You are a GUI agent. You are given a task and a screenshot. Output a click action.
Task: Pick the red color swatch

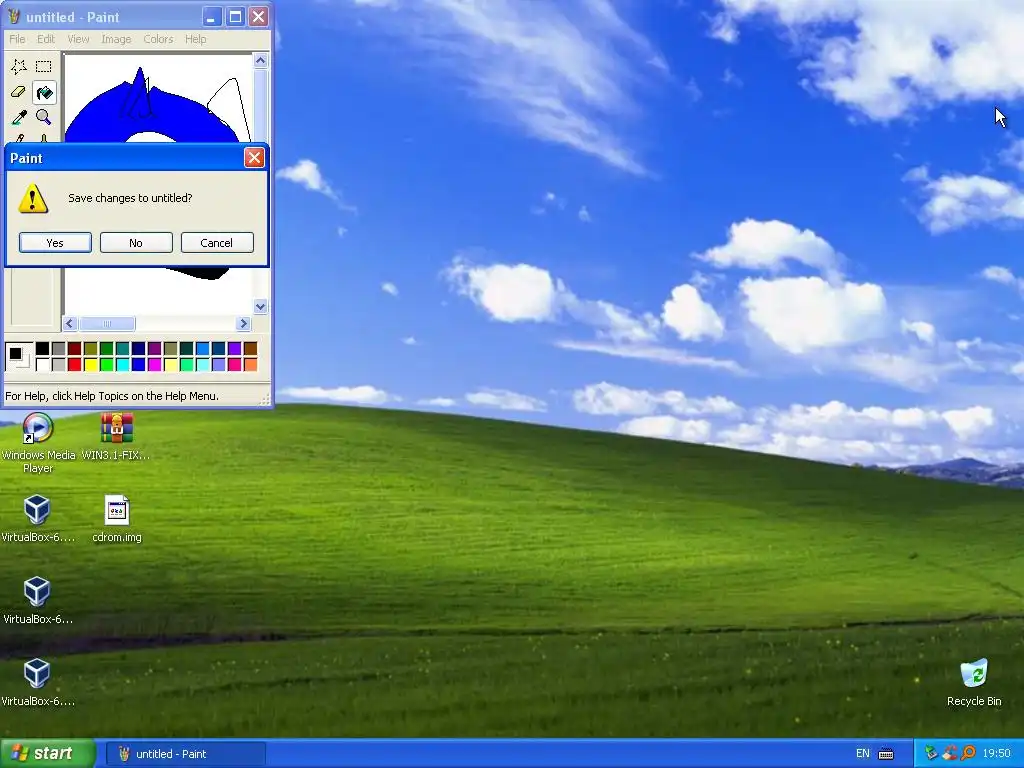(x=74, y=364)
